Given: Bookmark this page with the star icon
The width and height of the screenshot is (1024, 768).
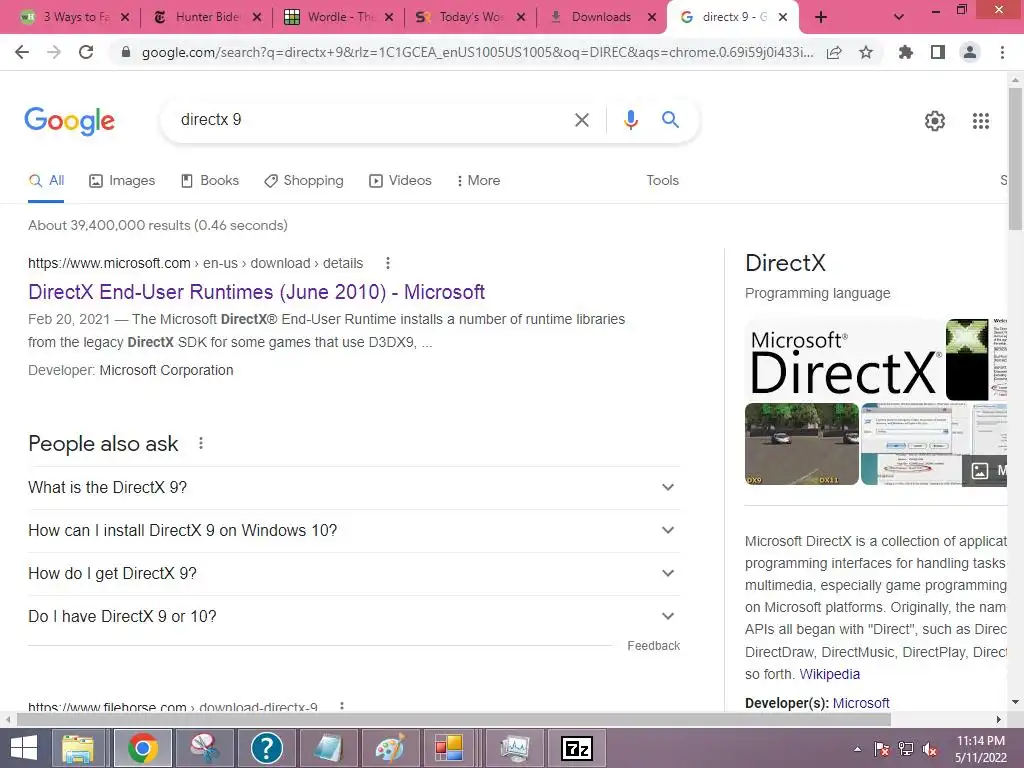Looking at the screenshot, I should 866,52.
